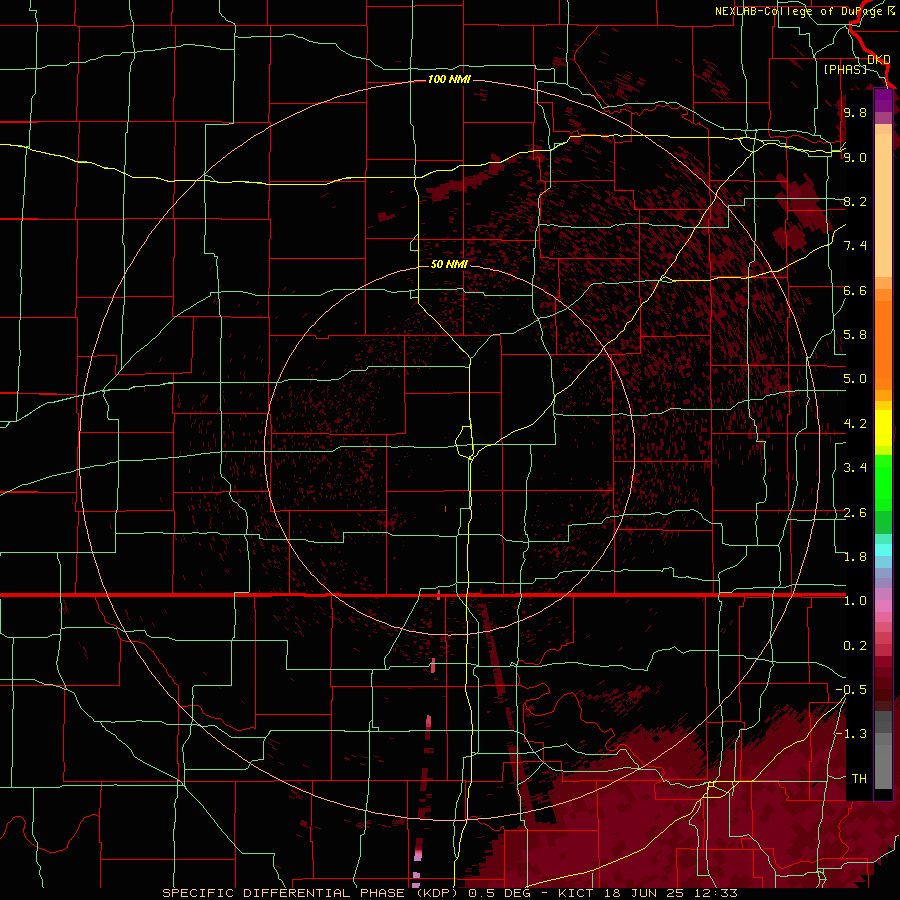This screenshot has width=900, height=900.
Task: Pick the purple swatch at the legend top
Action: 883,100
